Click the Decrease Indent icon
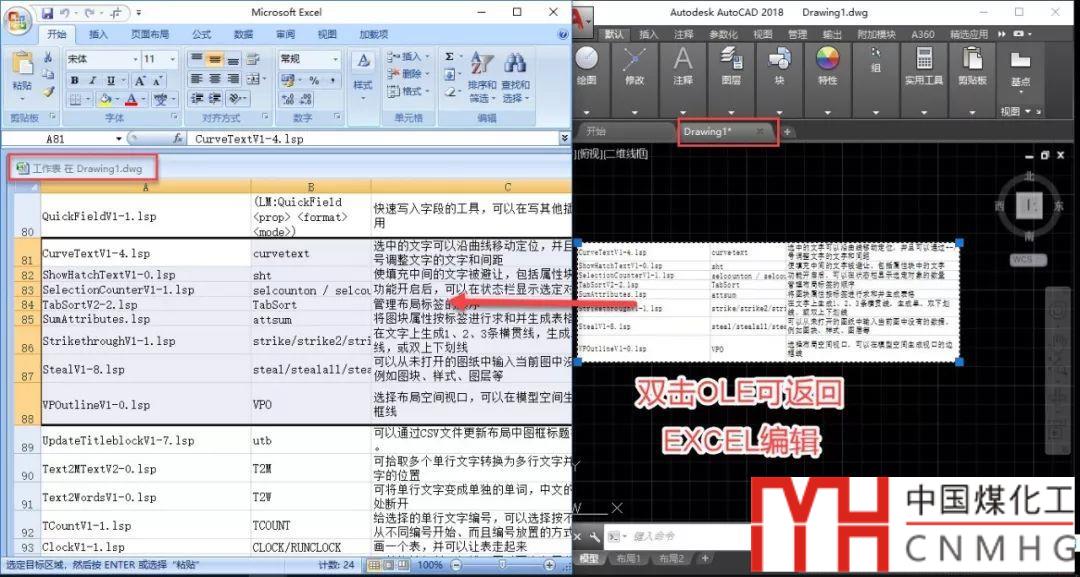Viewport: 1080px width, 577px height. pos(197,99)
